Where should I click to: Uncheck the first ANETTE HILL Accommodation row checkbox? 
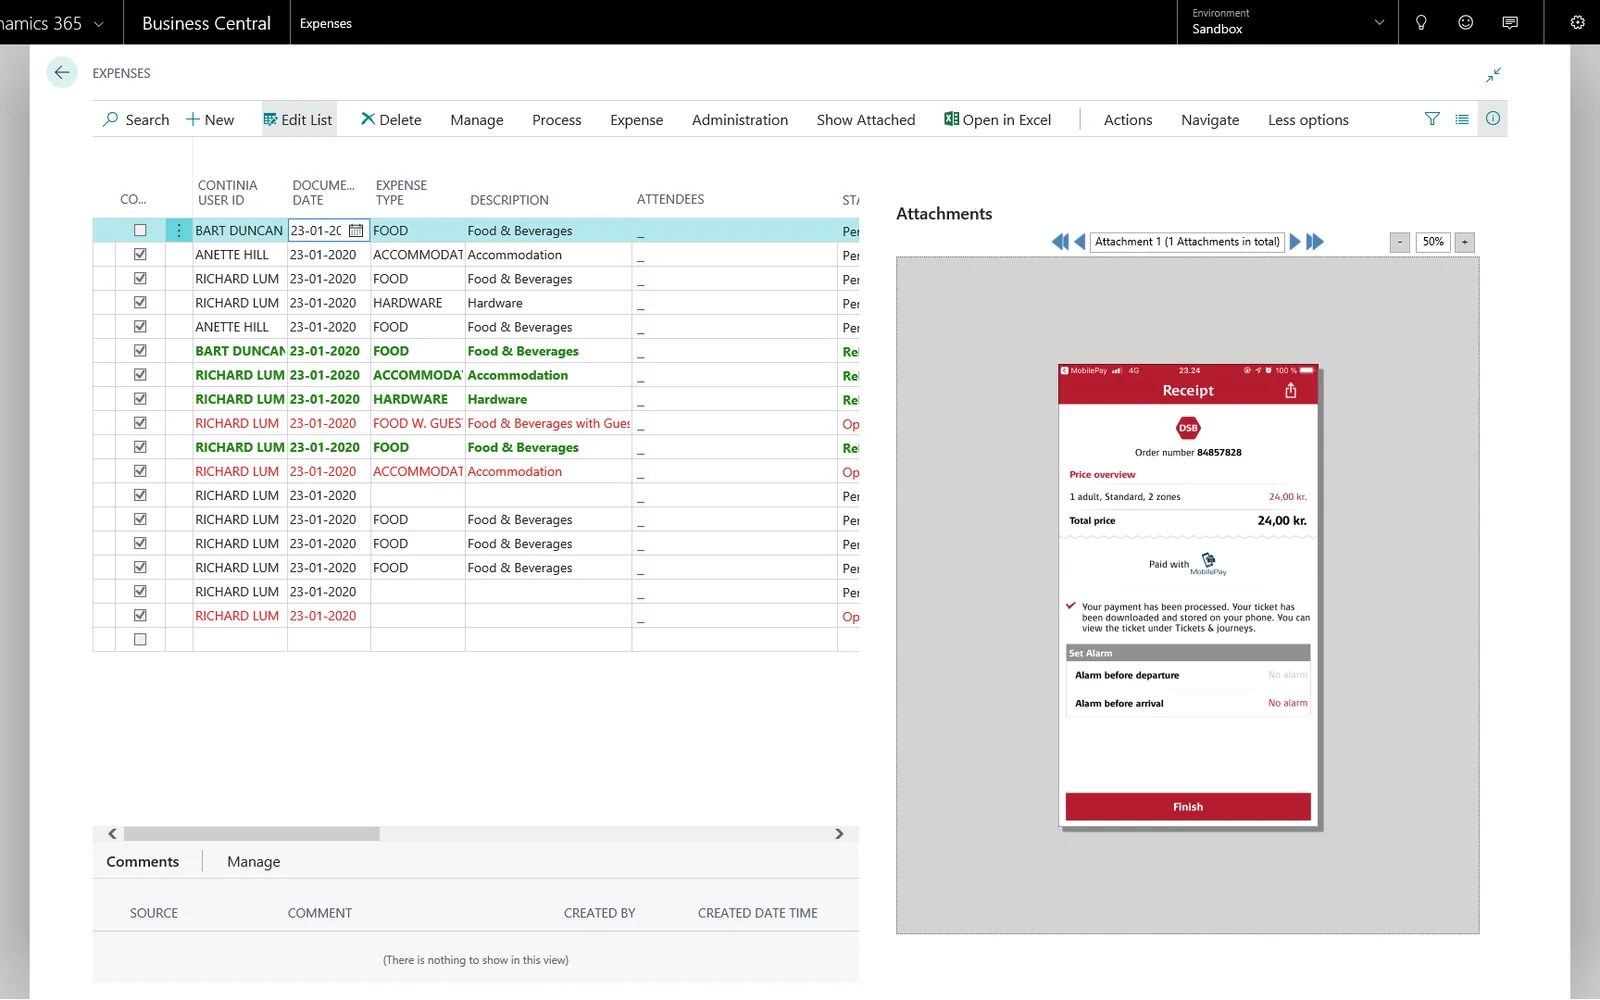pos(140,255)
